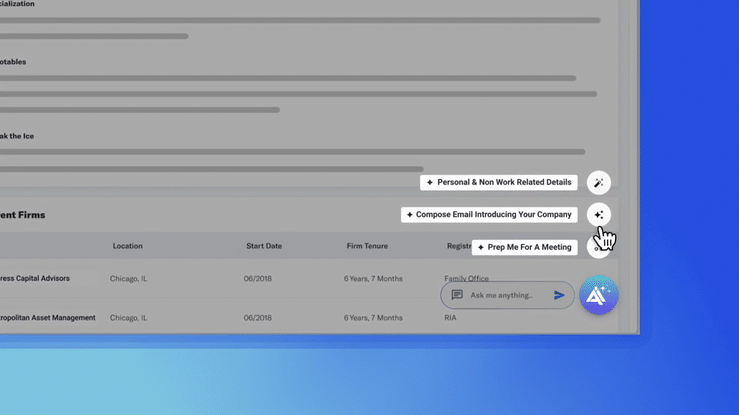This screenshot has width=739, height=415.
Task: Select Personal & Non Work Related Details
Action: 499,183
